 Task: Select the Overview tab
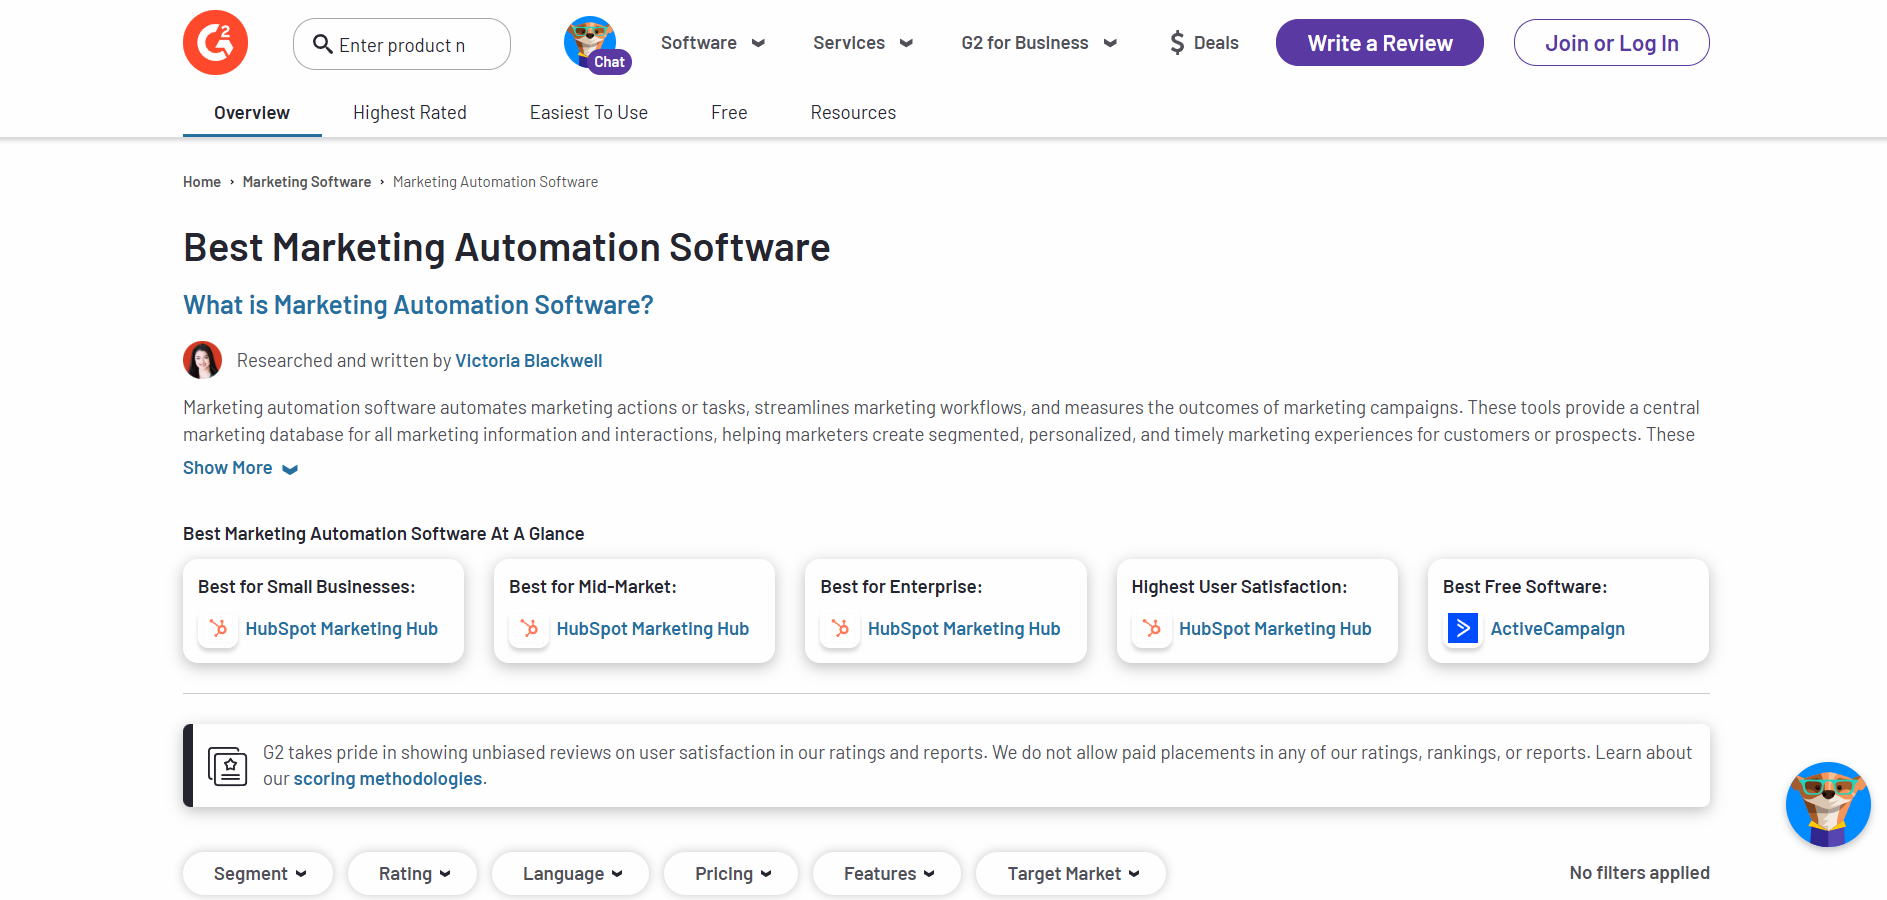pos(252,113)
